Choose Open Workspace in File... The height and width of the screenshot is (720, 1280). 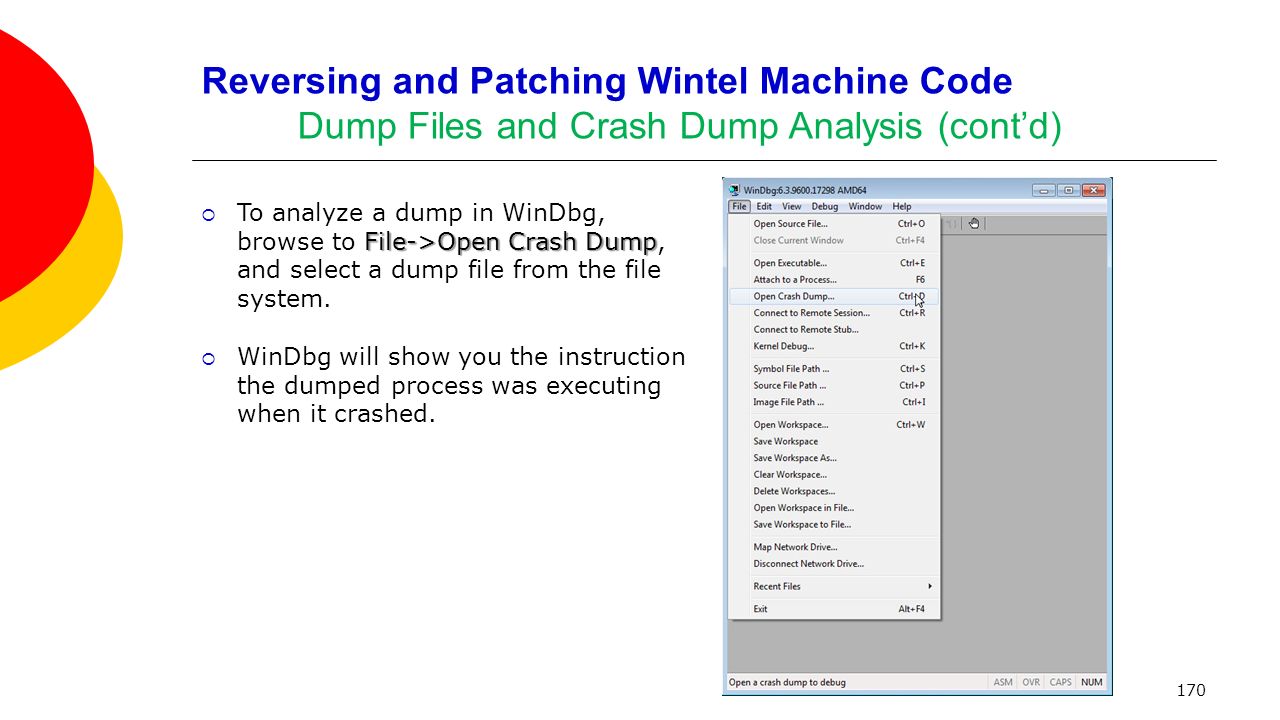pos(835,508)
